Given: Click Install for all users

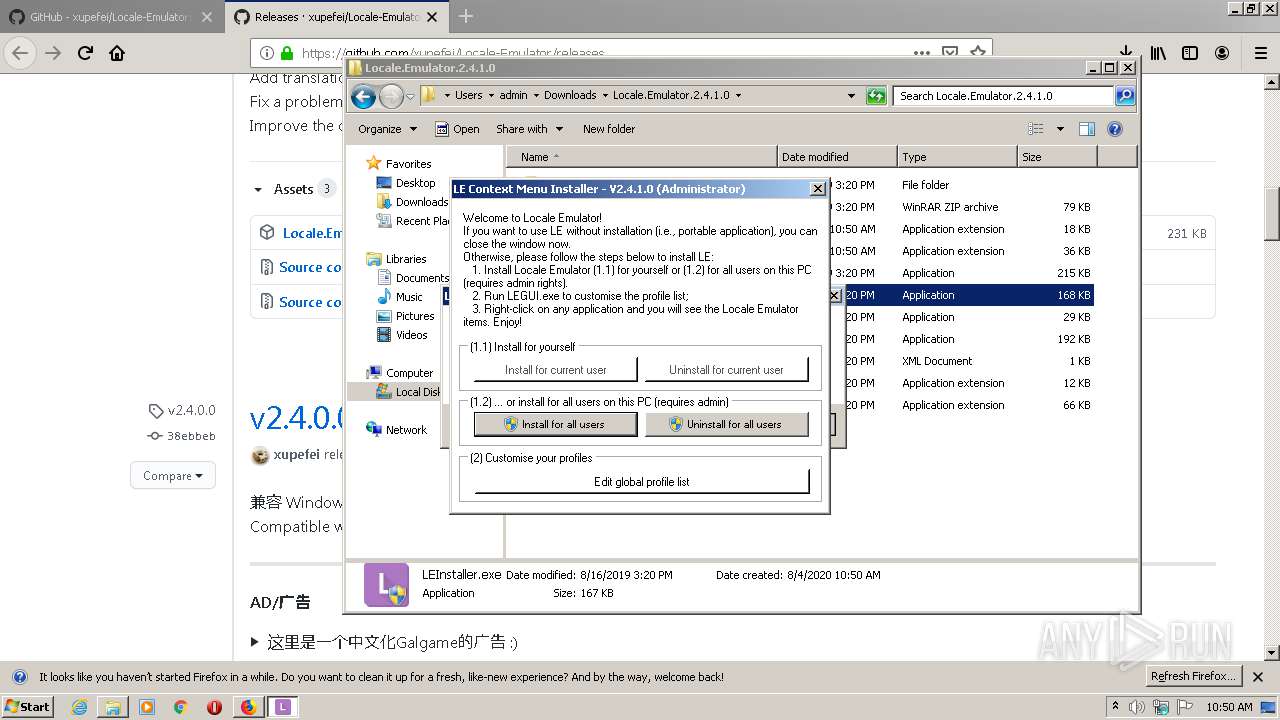Looking at the screenshot, I should [555, 424].
